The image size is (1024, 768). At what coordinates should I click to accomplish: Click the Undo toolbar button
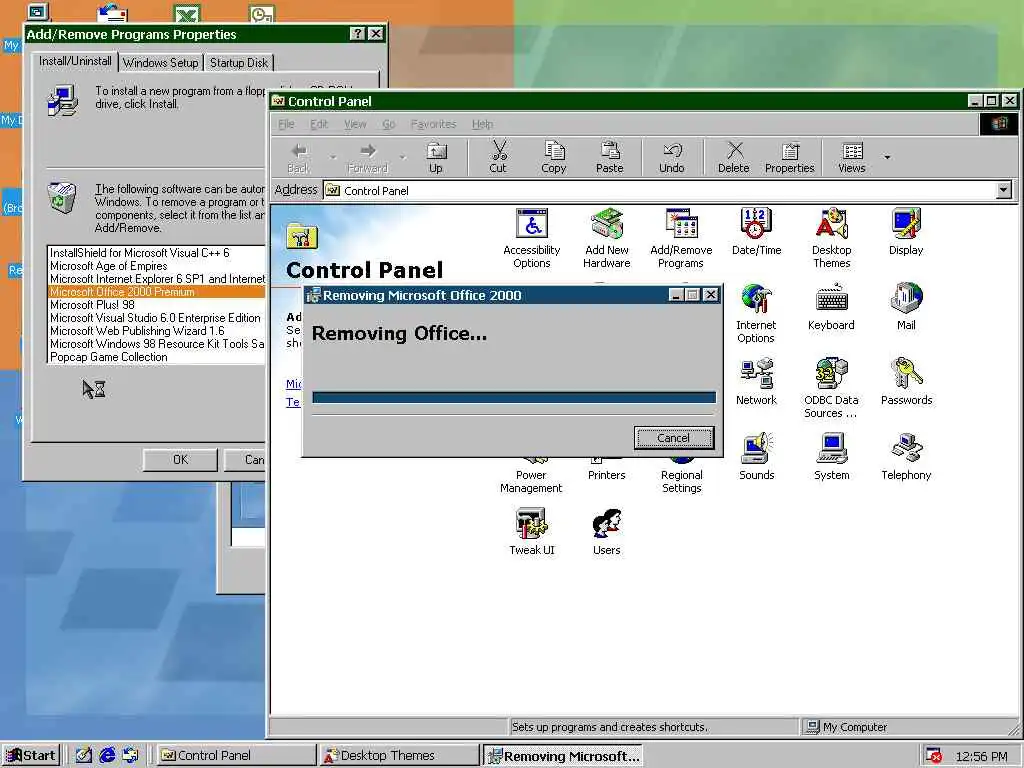pyautogui.click(x=671, y=157)
